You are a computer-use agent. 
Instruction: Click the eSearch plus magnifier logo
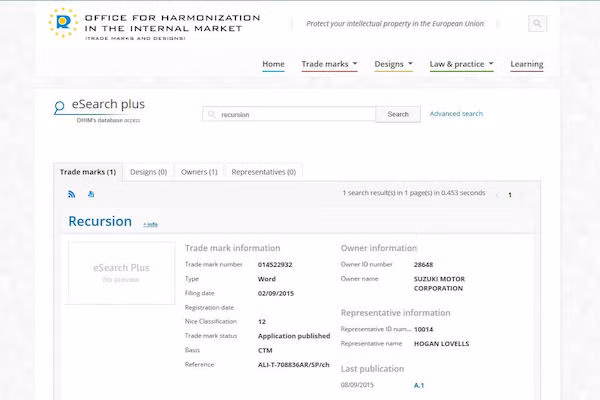click(60, 107)
